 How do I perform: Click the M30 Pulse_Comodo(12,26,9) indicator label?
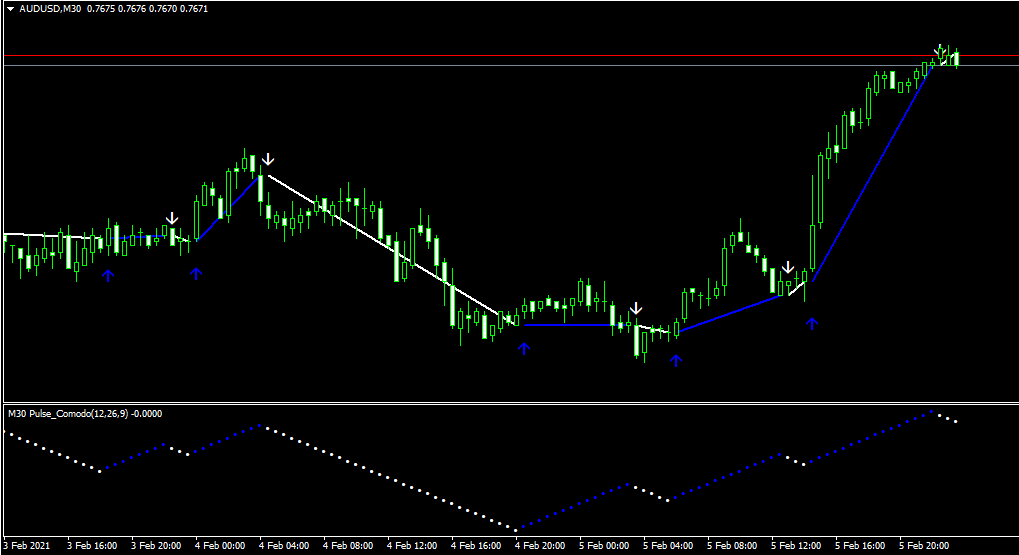click(84, 413)
